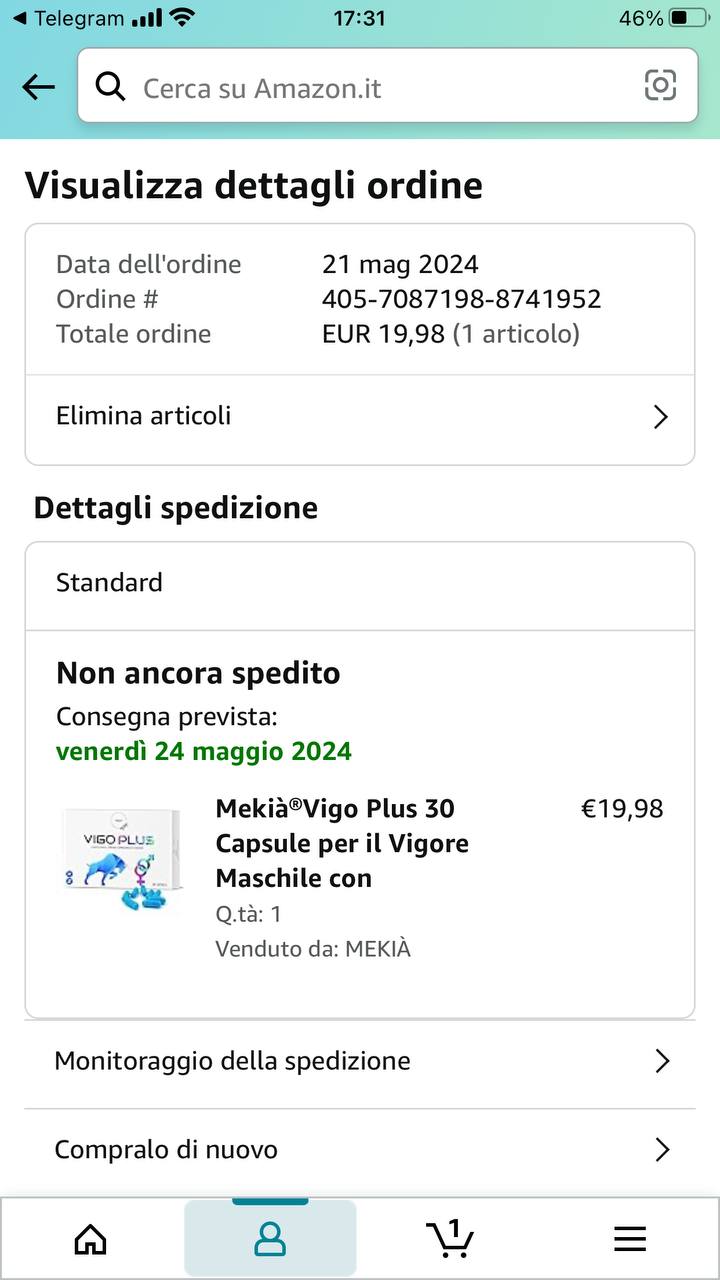Image resolution: width=720 pixels, height=1280 pixels.
Task: Open account profile tab icon
Action: coord(270,1239)
